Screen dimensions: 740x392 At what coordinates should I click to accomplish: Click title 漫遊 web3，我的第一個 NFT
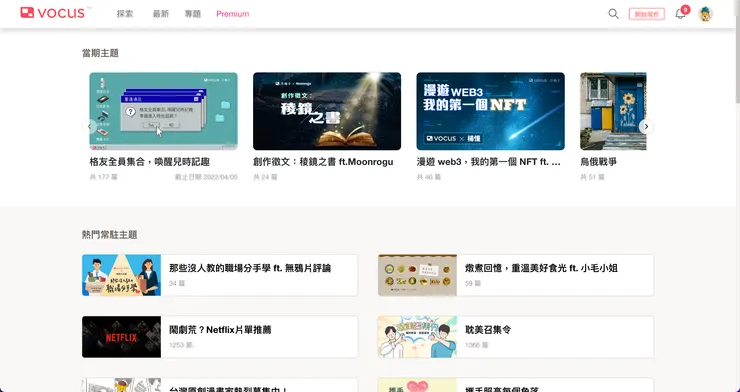pos(489,162)
